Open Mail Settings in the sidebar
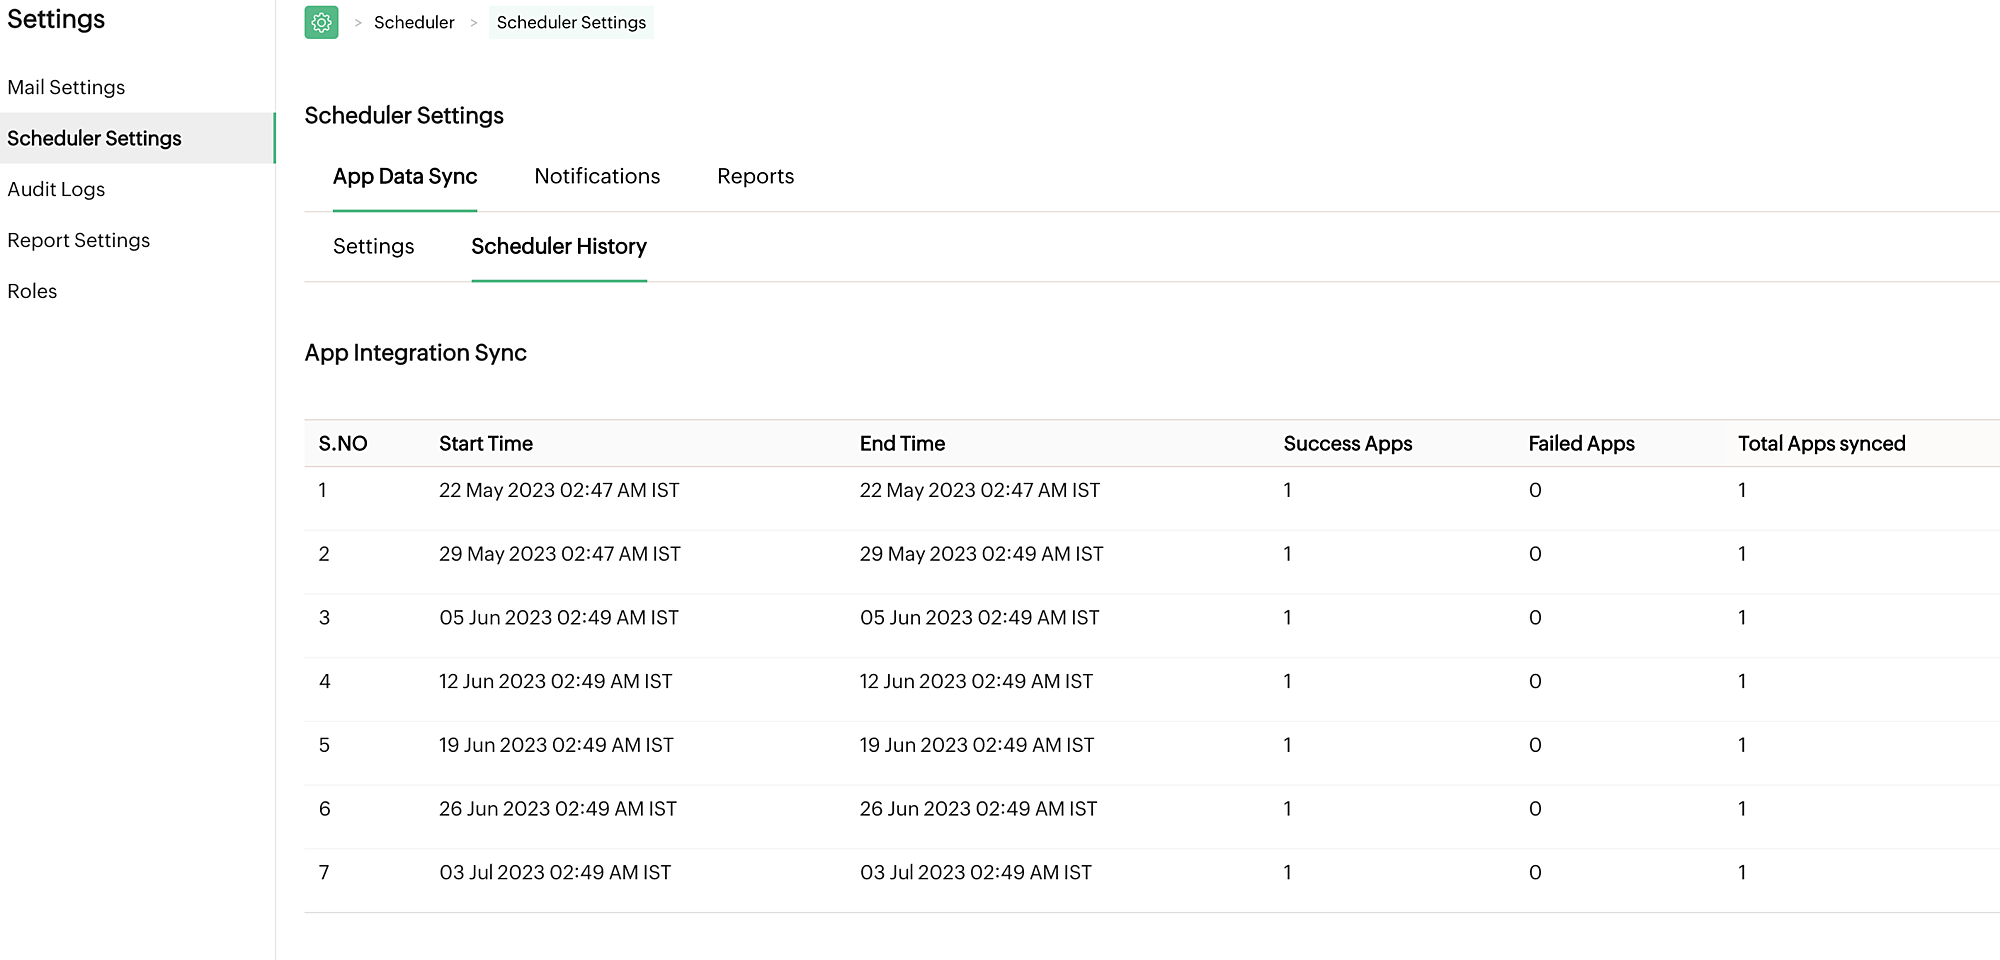 (66, 87)
